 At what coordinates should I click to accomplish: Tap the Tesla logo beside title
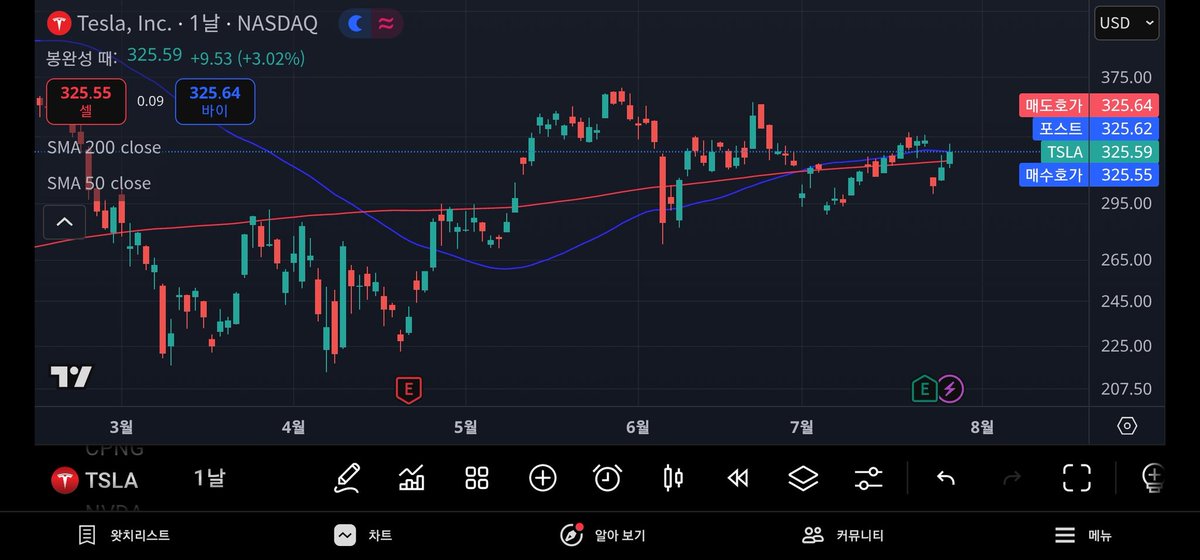(59, 23)
